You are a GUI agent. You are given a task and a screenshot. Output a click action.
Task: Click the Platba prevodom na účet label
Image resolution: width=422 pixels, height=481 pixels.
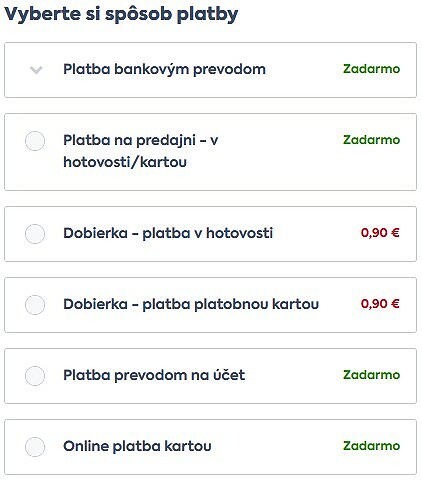(154, 375)
